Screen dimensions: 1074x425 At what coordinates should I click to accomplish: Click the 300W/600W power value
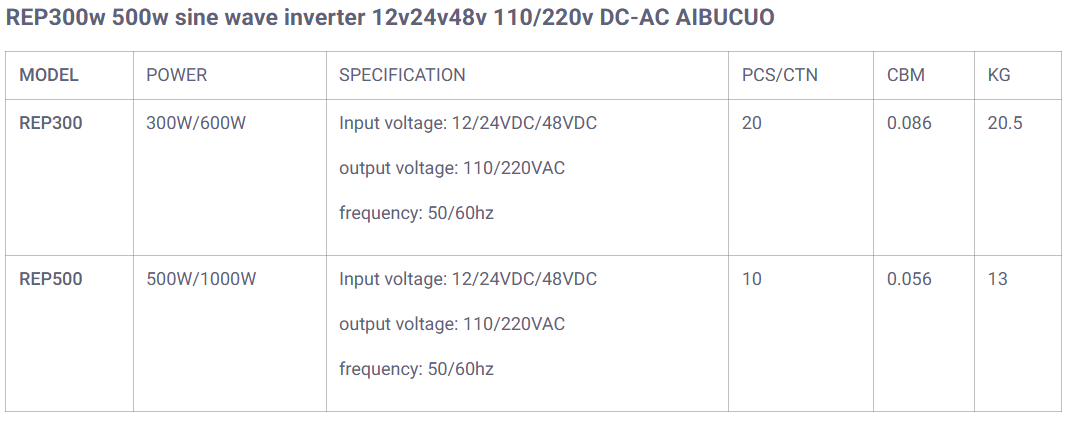196,124
